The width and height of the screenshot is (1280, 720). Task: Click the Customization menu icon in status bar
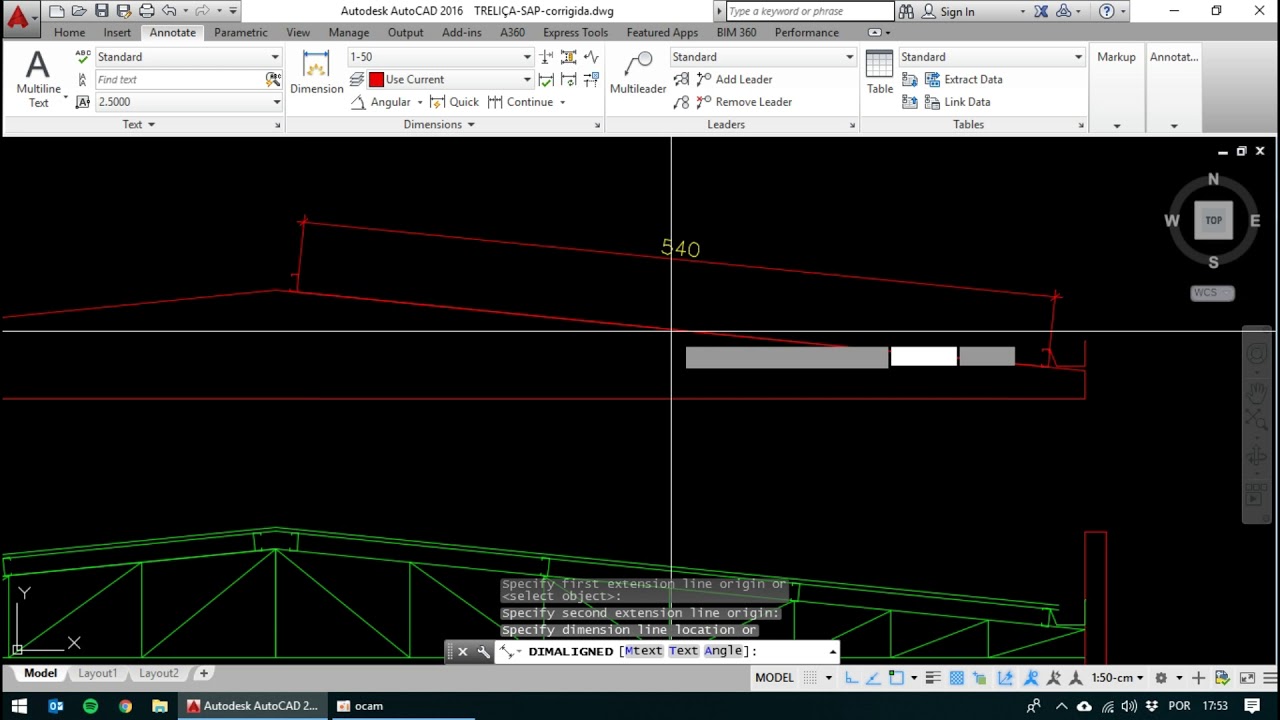tap(1272, 678)
